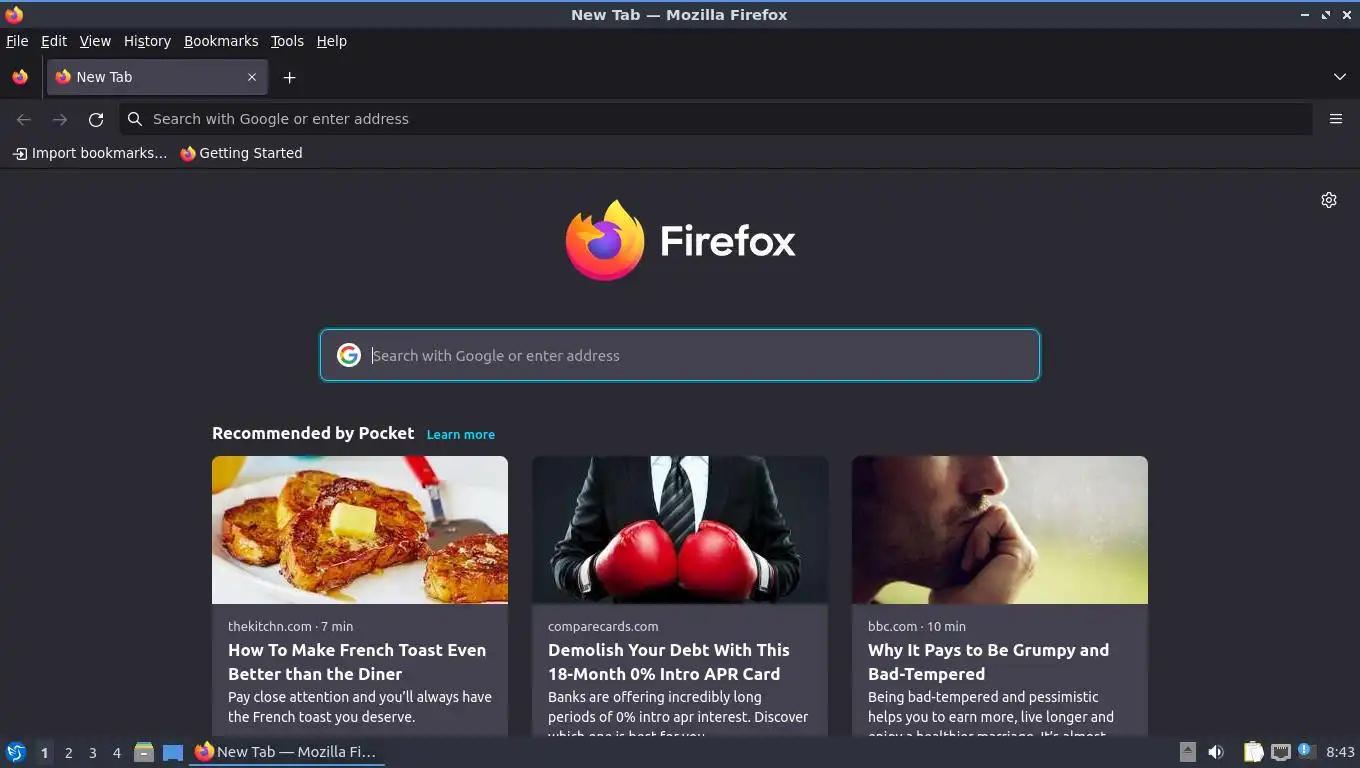
Task: Open the file manager taskbar icon
Action: click(x=144, y=752)
